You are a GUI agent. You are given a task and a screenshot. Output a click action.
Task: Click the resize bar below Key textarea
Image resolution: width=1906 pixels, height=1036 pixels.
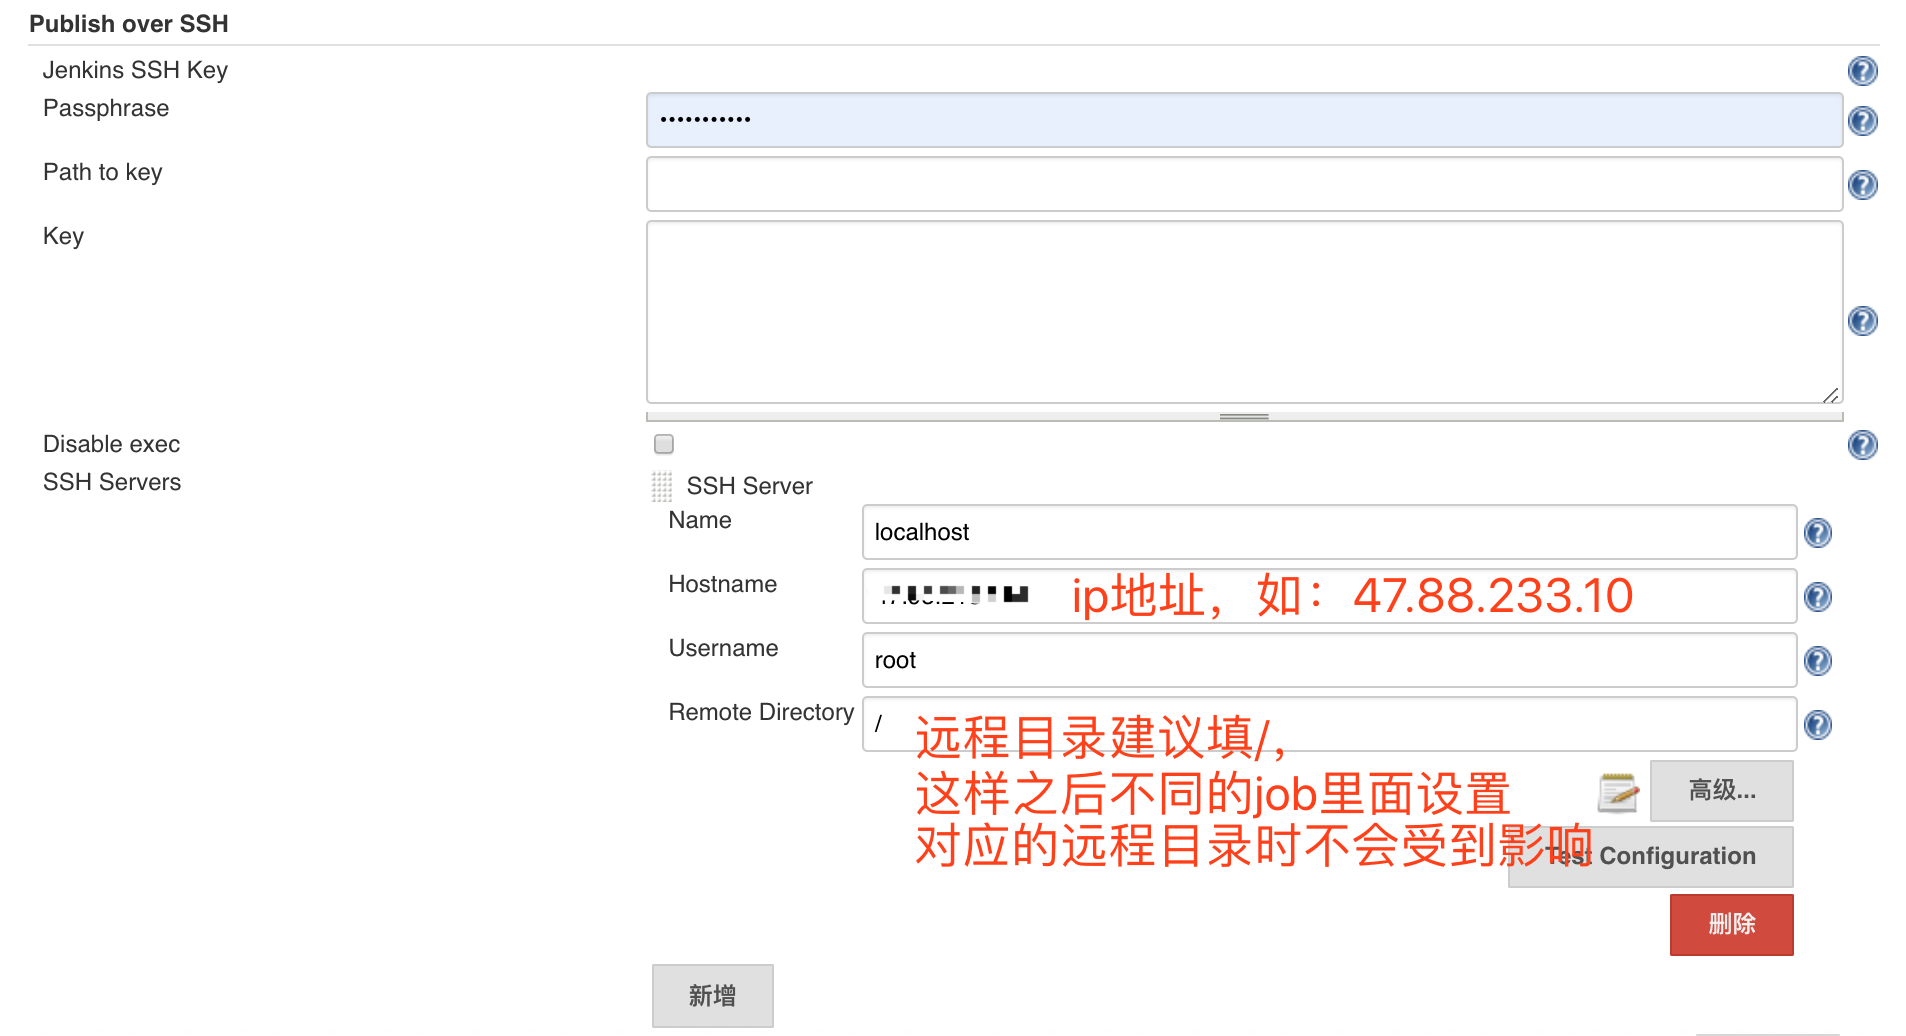coord(1244,416)
